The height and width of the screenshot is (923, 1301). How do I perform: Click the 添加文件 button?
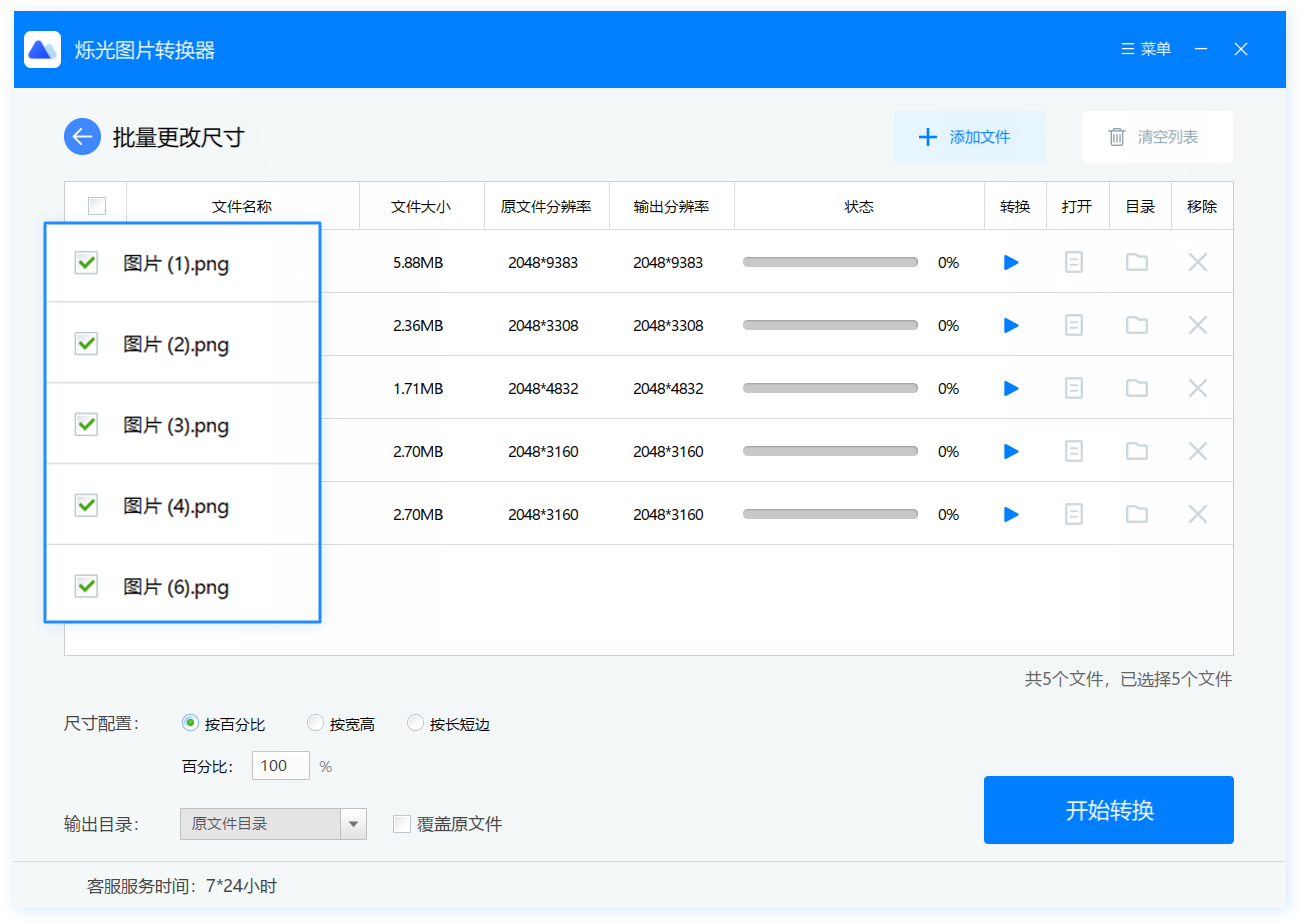(x=968, y=137)
